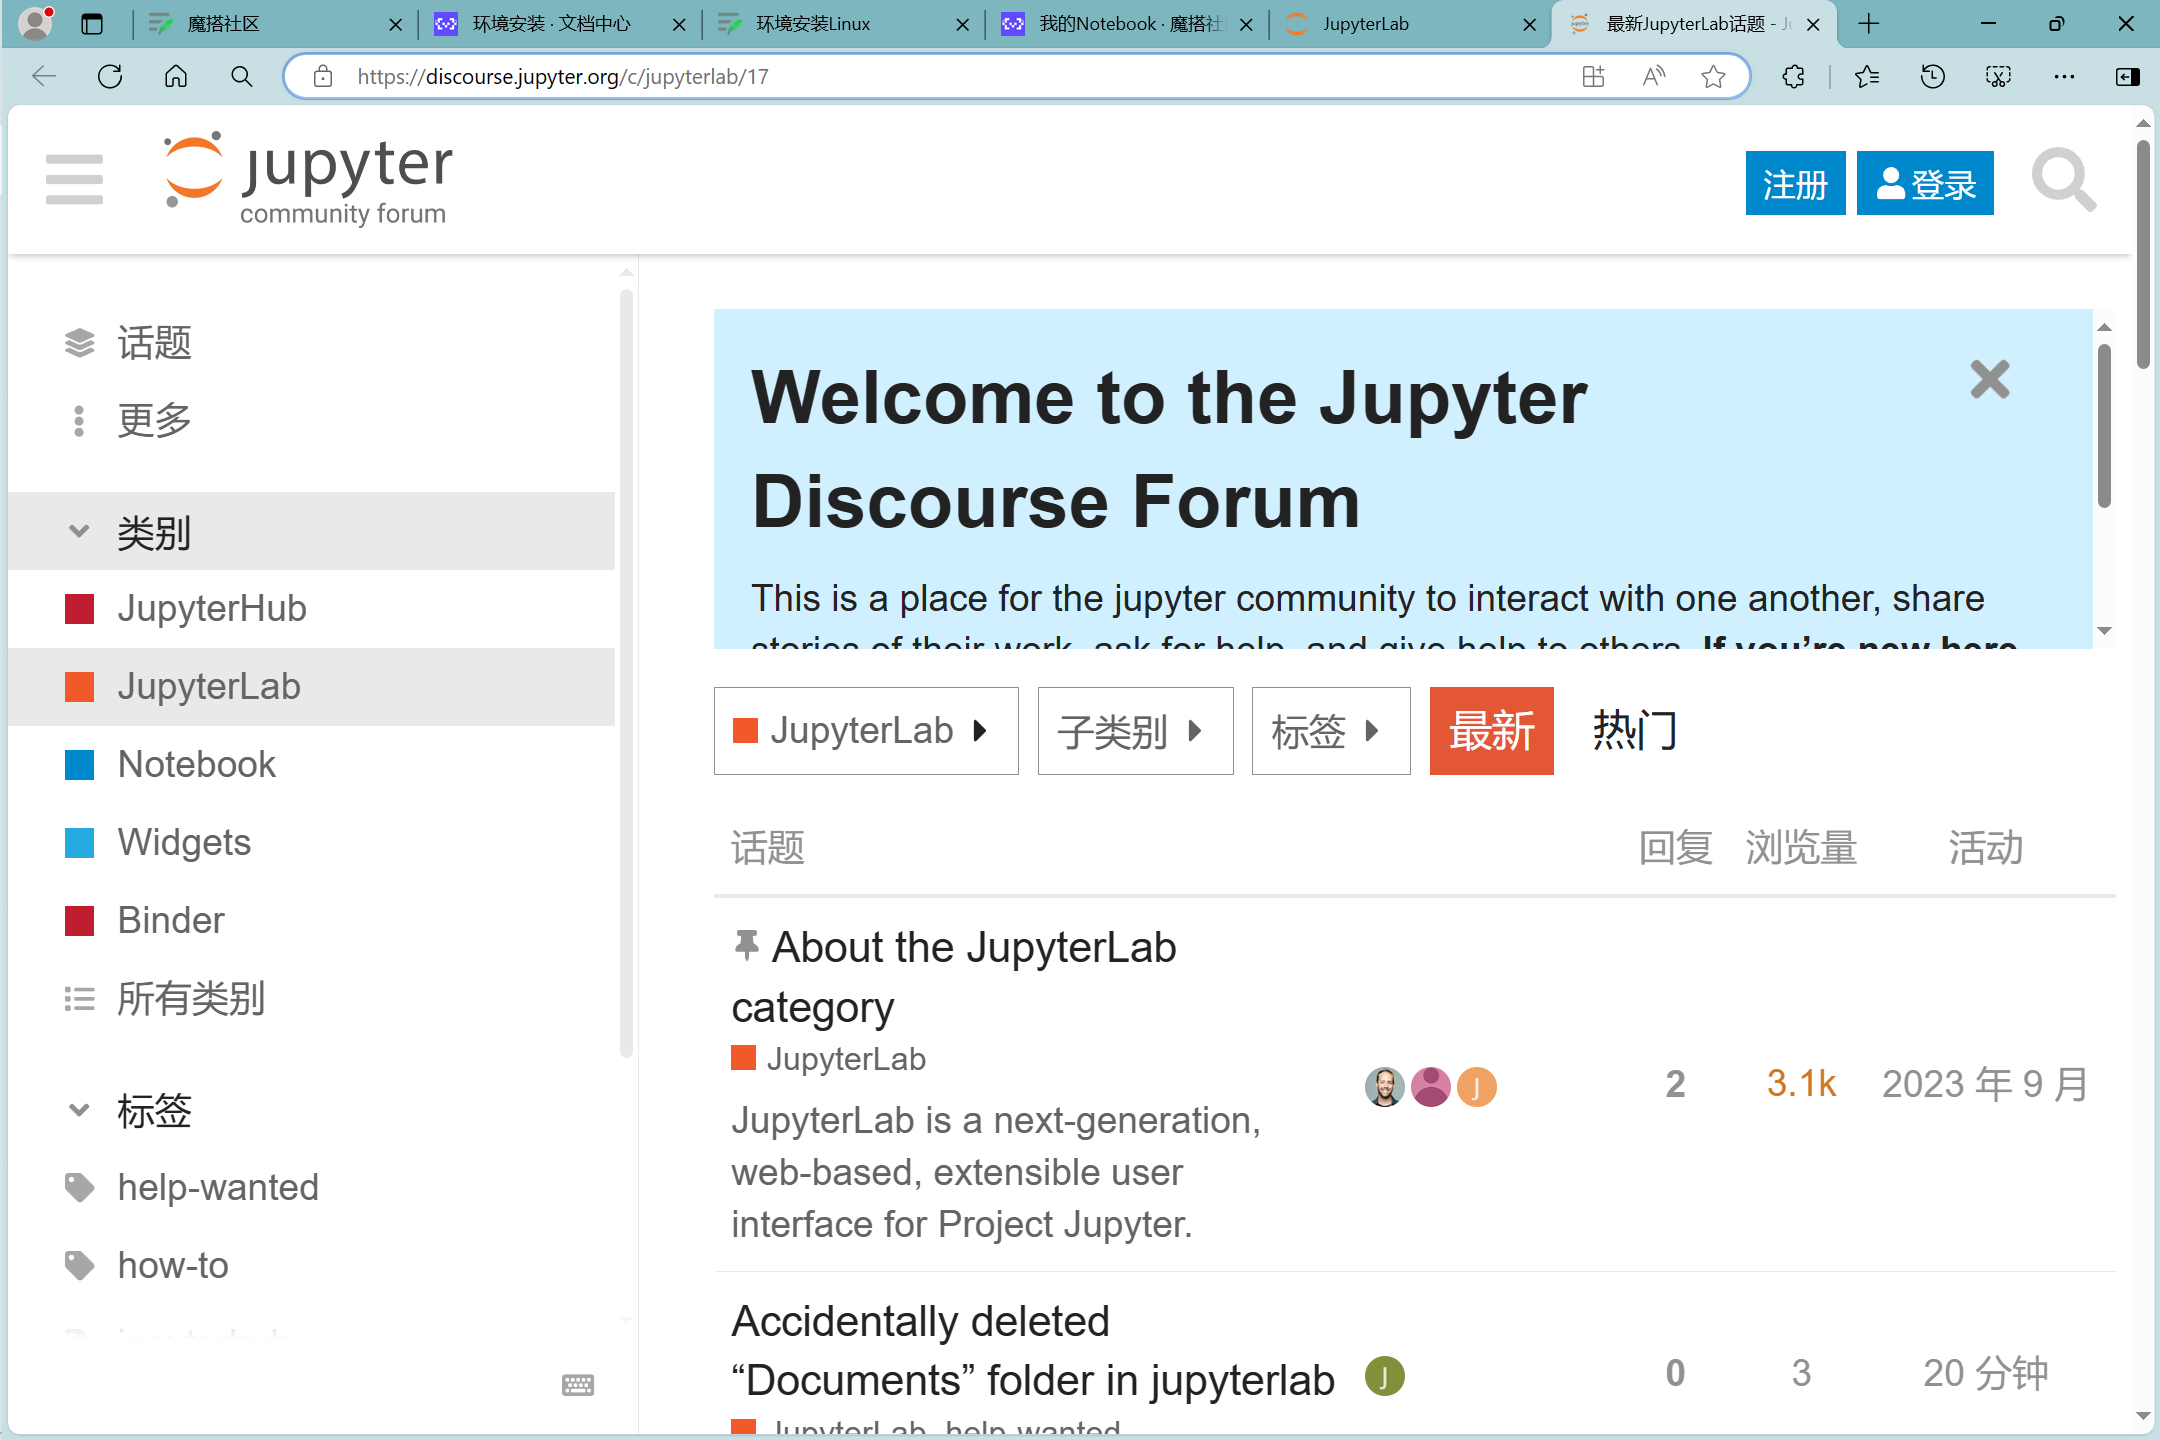The image size is (2160, 1440).
Task: Open the favorites list icon
Action: coord(1867,77)
